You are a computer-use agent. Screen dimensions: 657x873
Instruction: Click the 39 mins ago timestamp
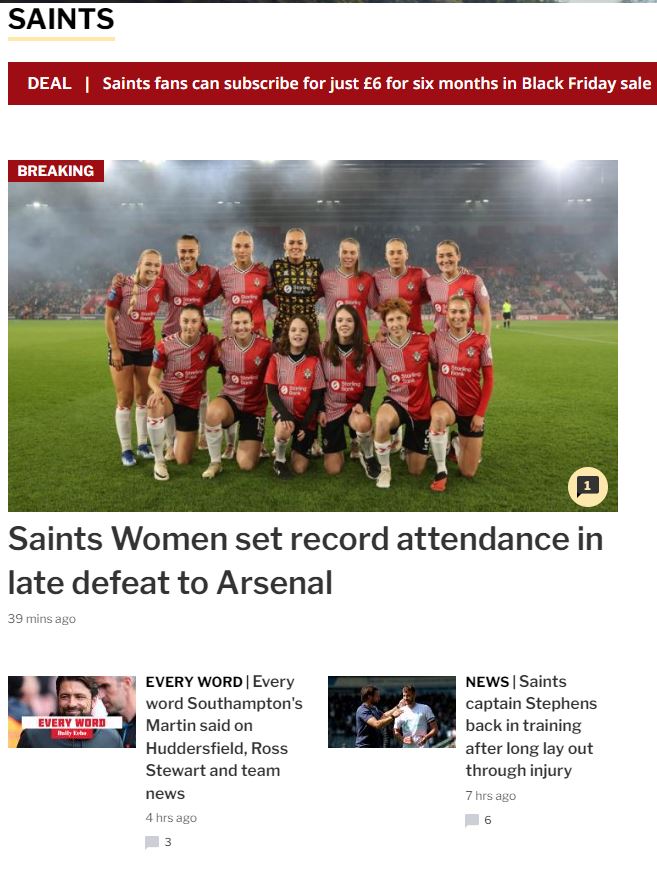(42, 619)
